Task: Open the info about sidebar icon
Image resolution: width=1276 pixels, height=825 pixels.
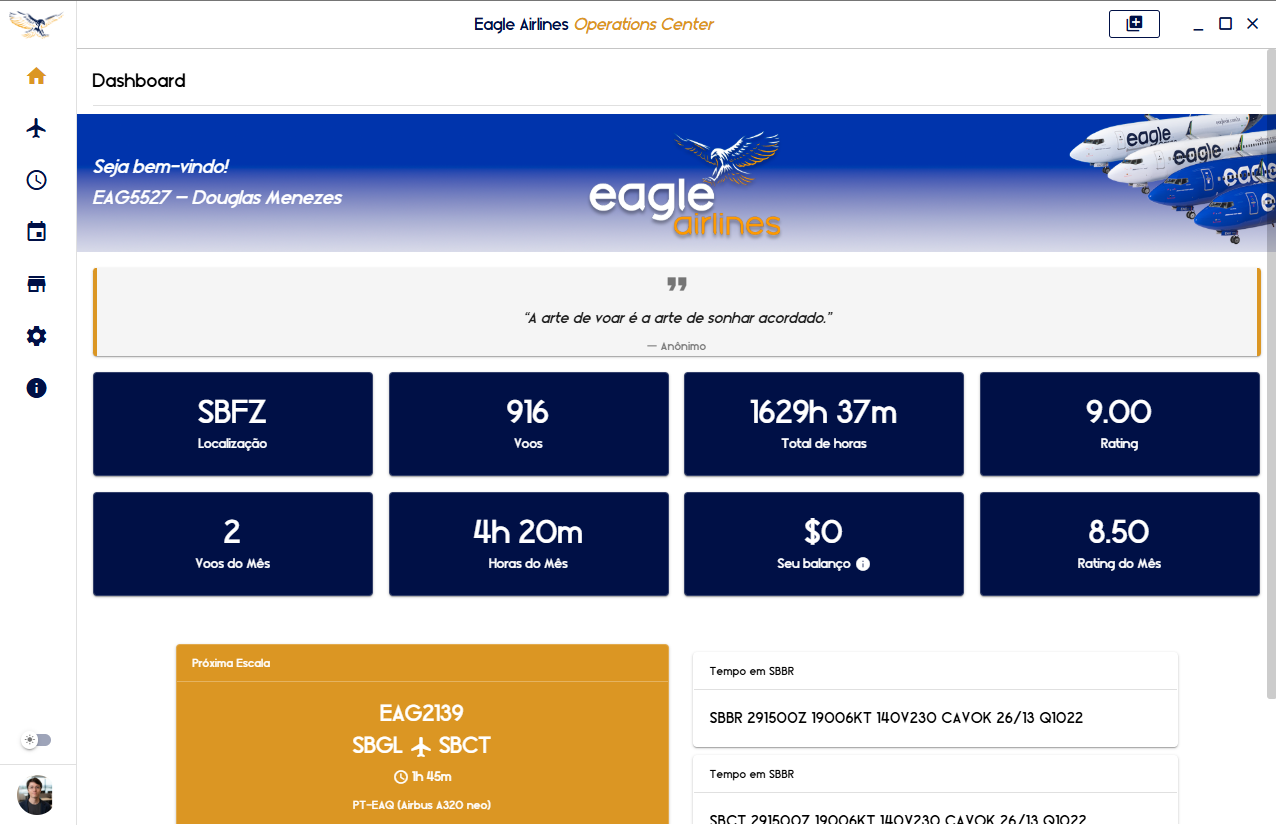Action: pyautogui.click(x=37, y=388)
